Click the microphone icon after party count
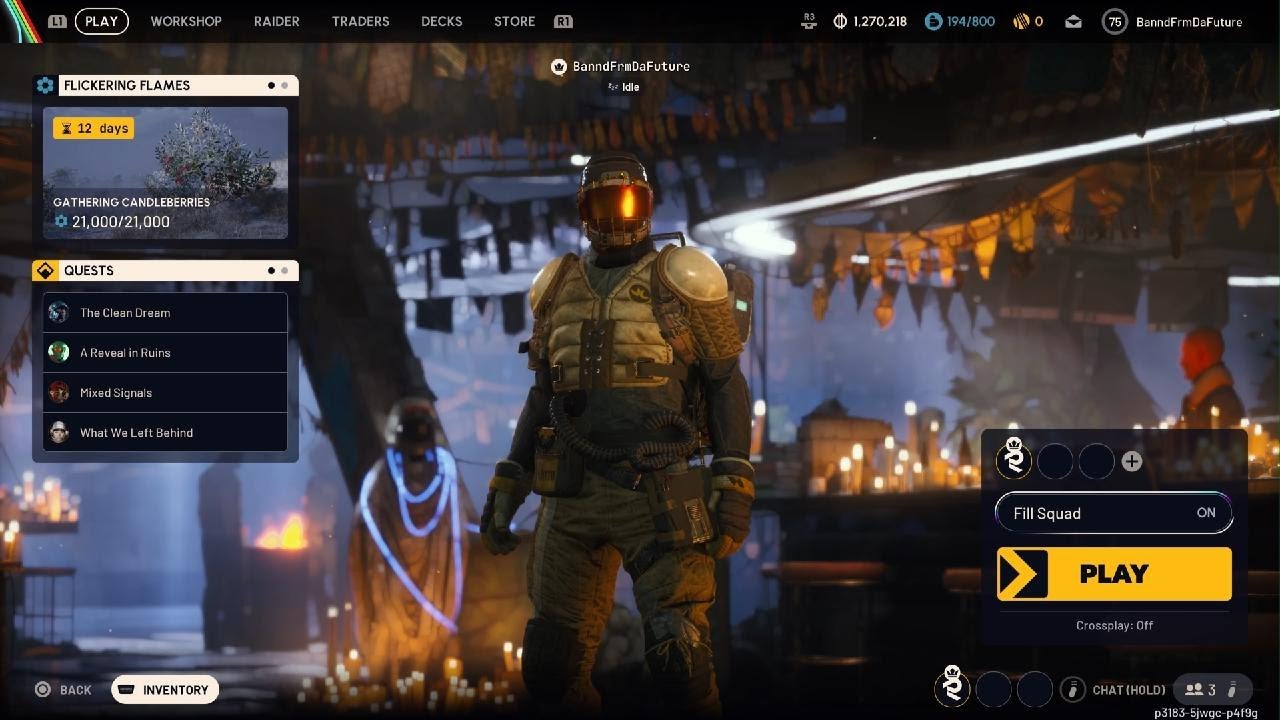 click(1232, 689)
